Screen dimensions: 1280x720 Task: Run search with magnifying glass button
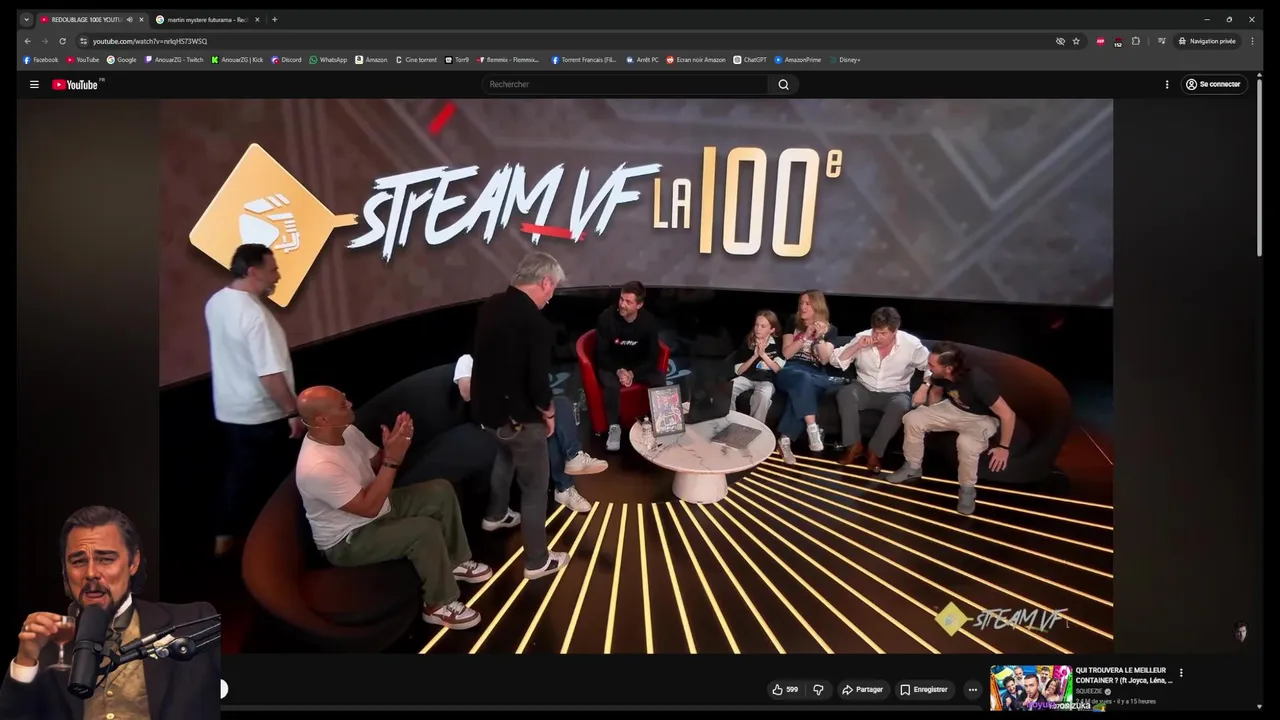point(783,84)
